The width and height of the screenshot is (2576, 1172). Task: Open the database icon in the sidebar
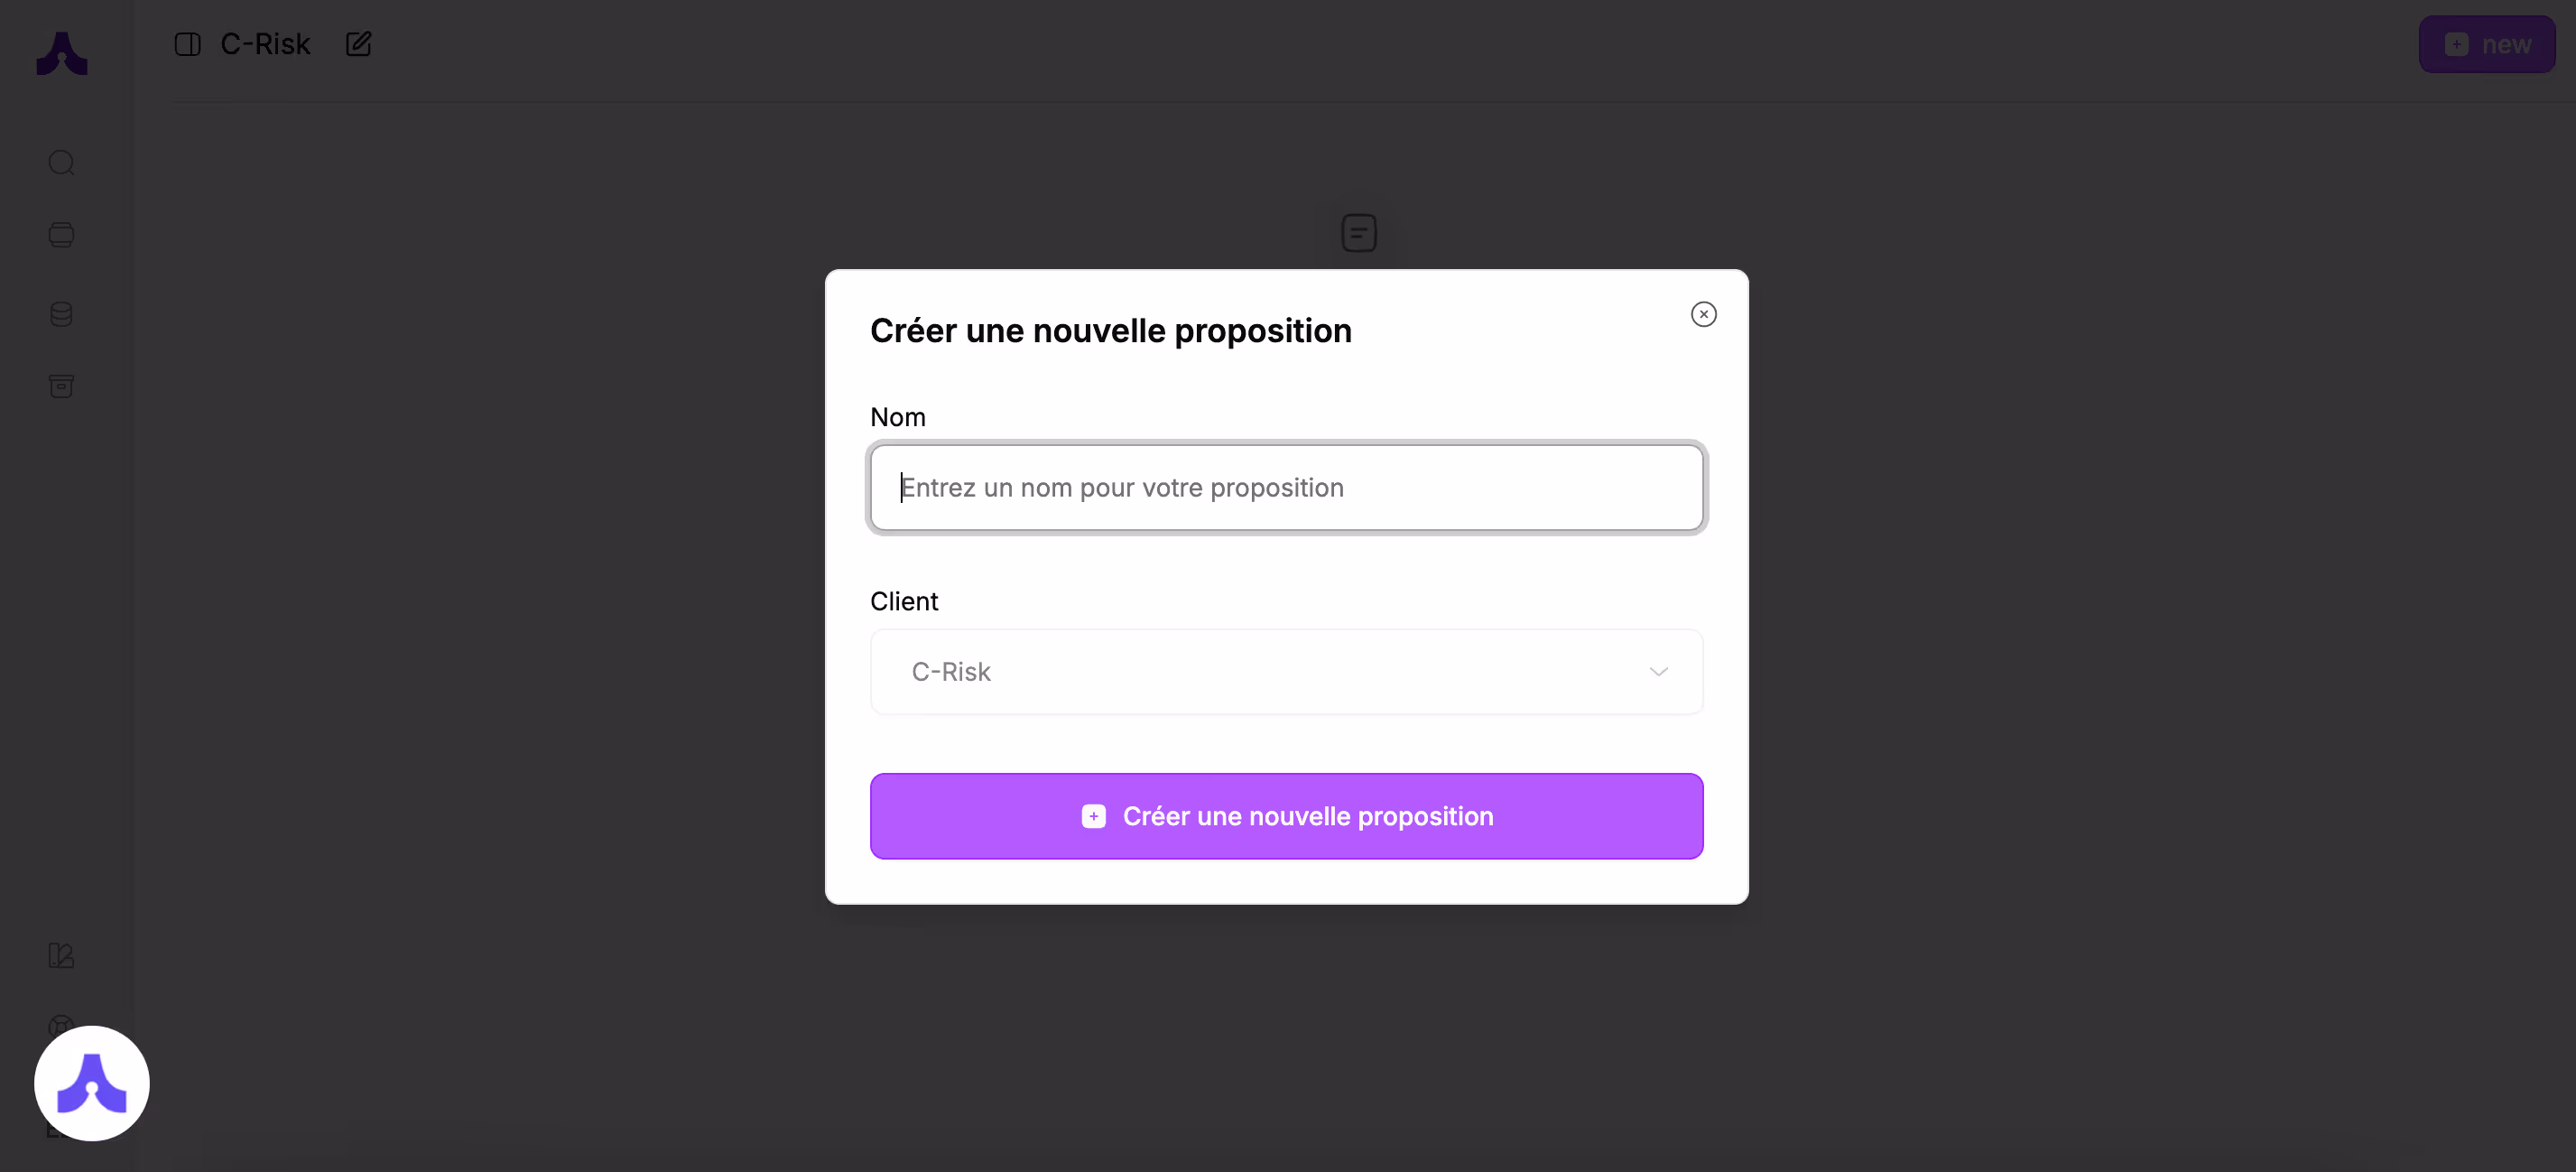pyautogui.click(x=61, y=313)
